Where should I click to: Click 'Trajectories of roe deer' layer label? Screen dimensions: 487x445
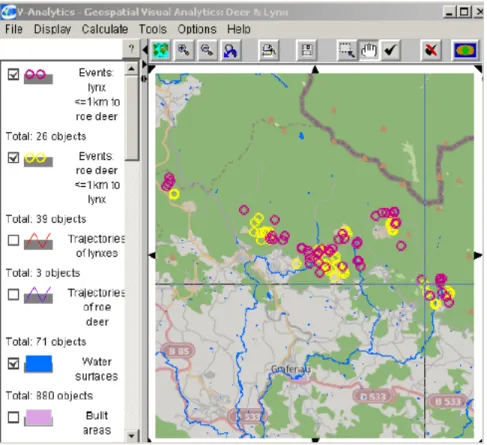[x=96, y=307]
